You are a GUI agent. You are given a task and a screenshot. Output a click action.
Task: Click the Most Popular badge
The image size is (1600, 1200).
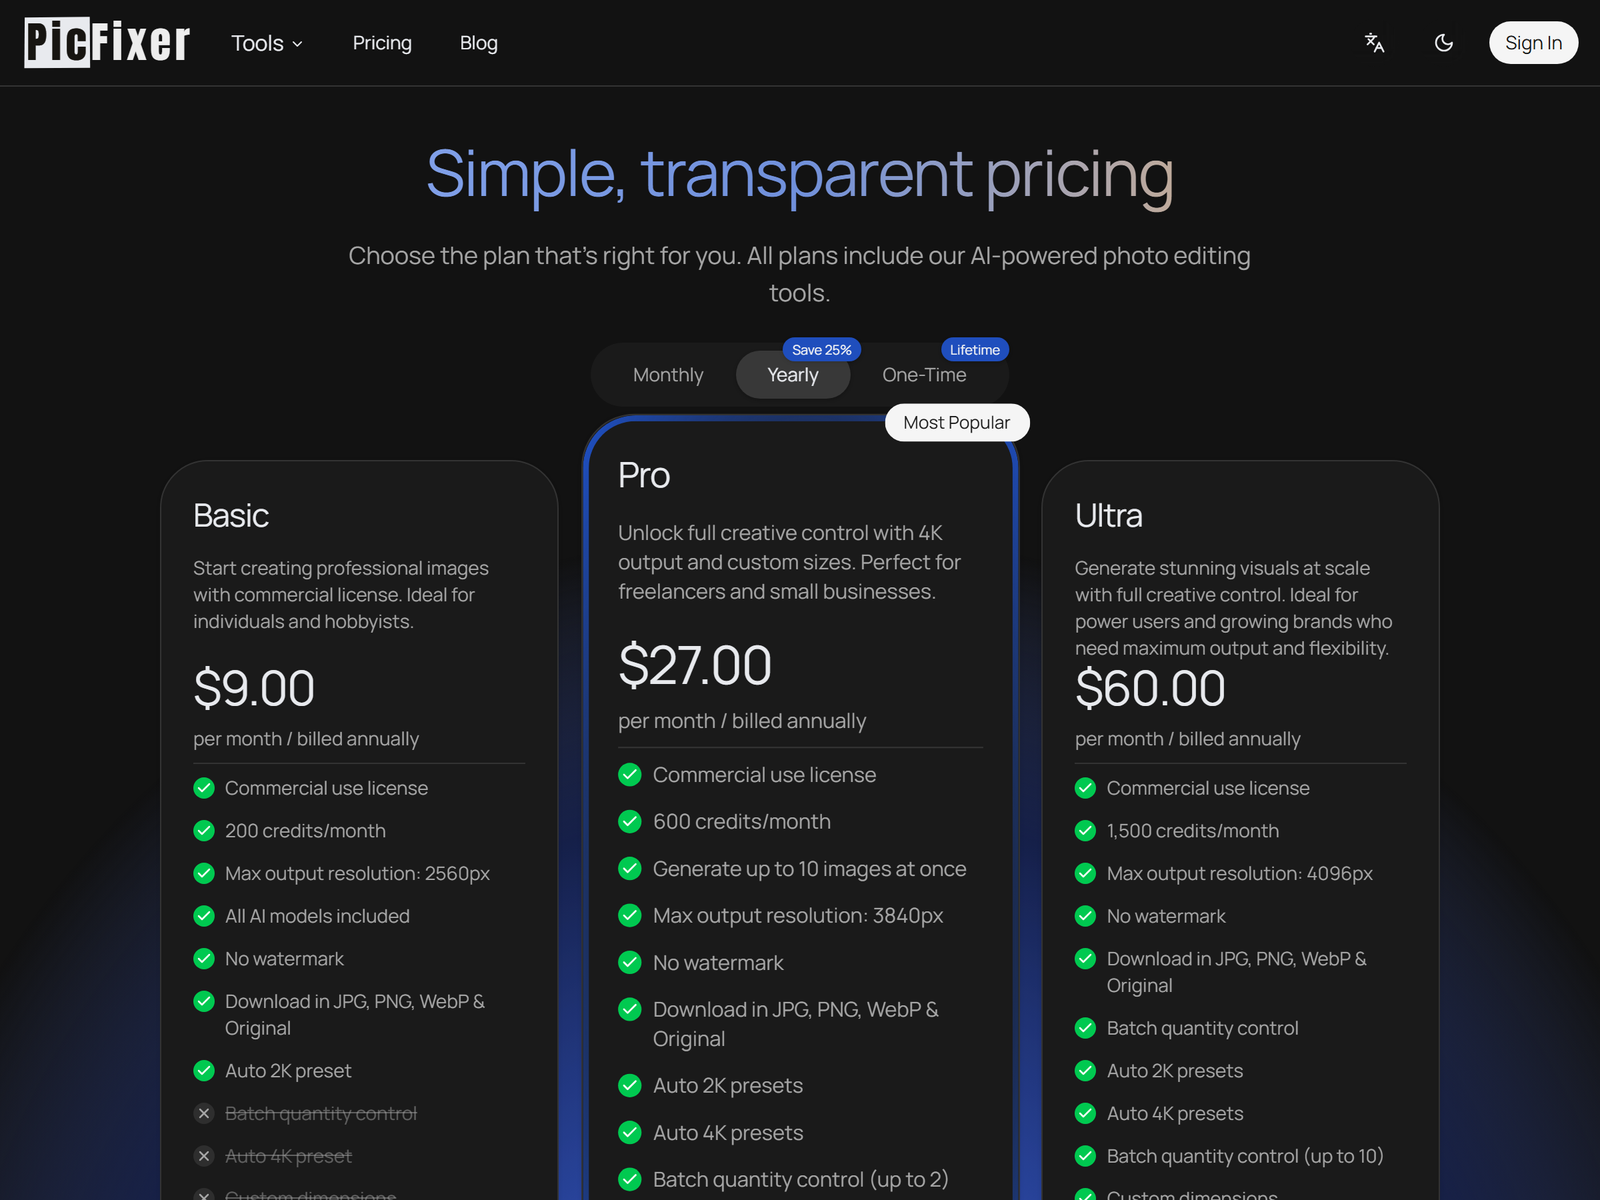click(957, 422)
